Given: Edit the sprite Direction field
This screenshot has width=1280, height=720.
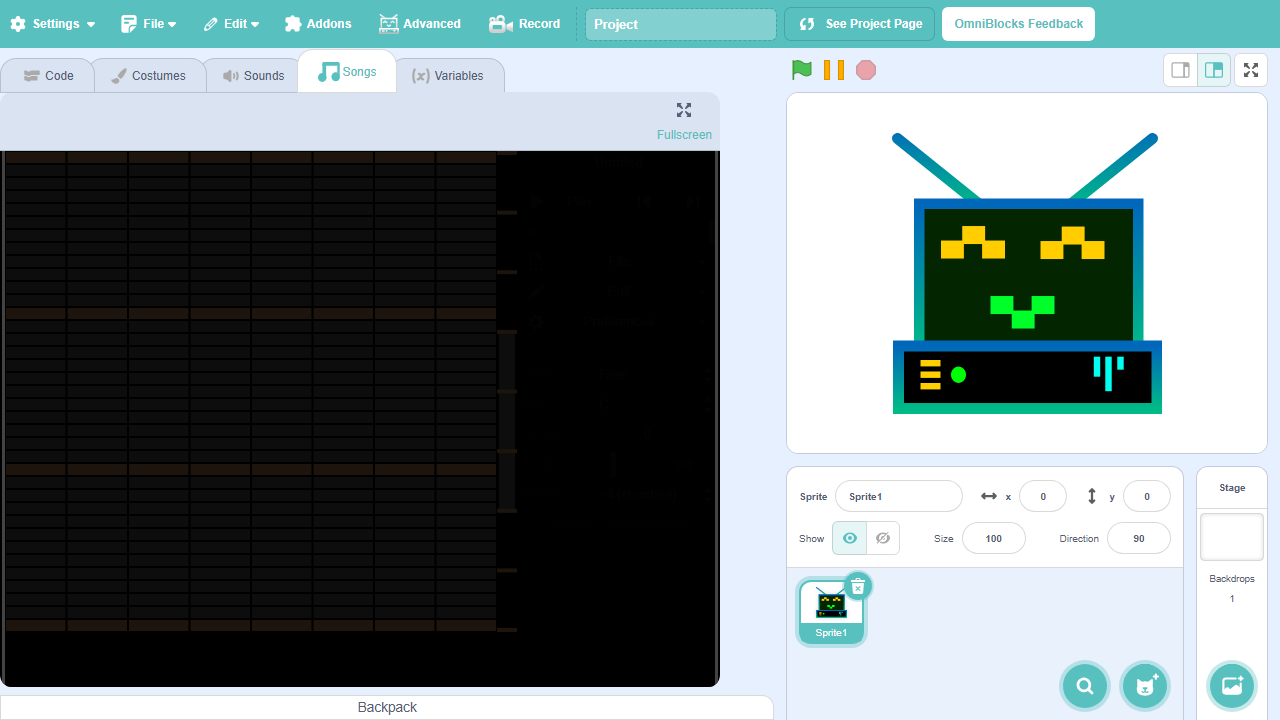Looking at the screenshot, I should (1139, 538).
